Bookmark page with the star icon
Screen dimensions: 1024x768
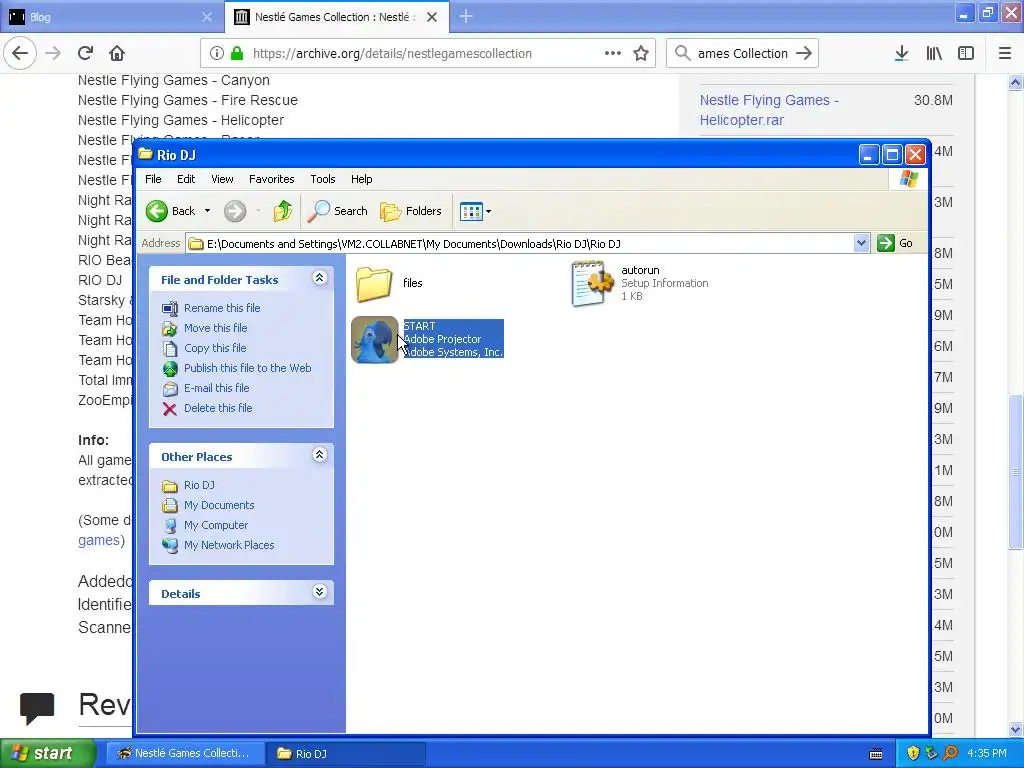click(x=641, y=53)
